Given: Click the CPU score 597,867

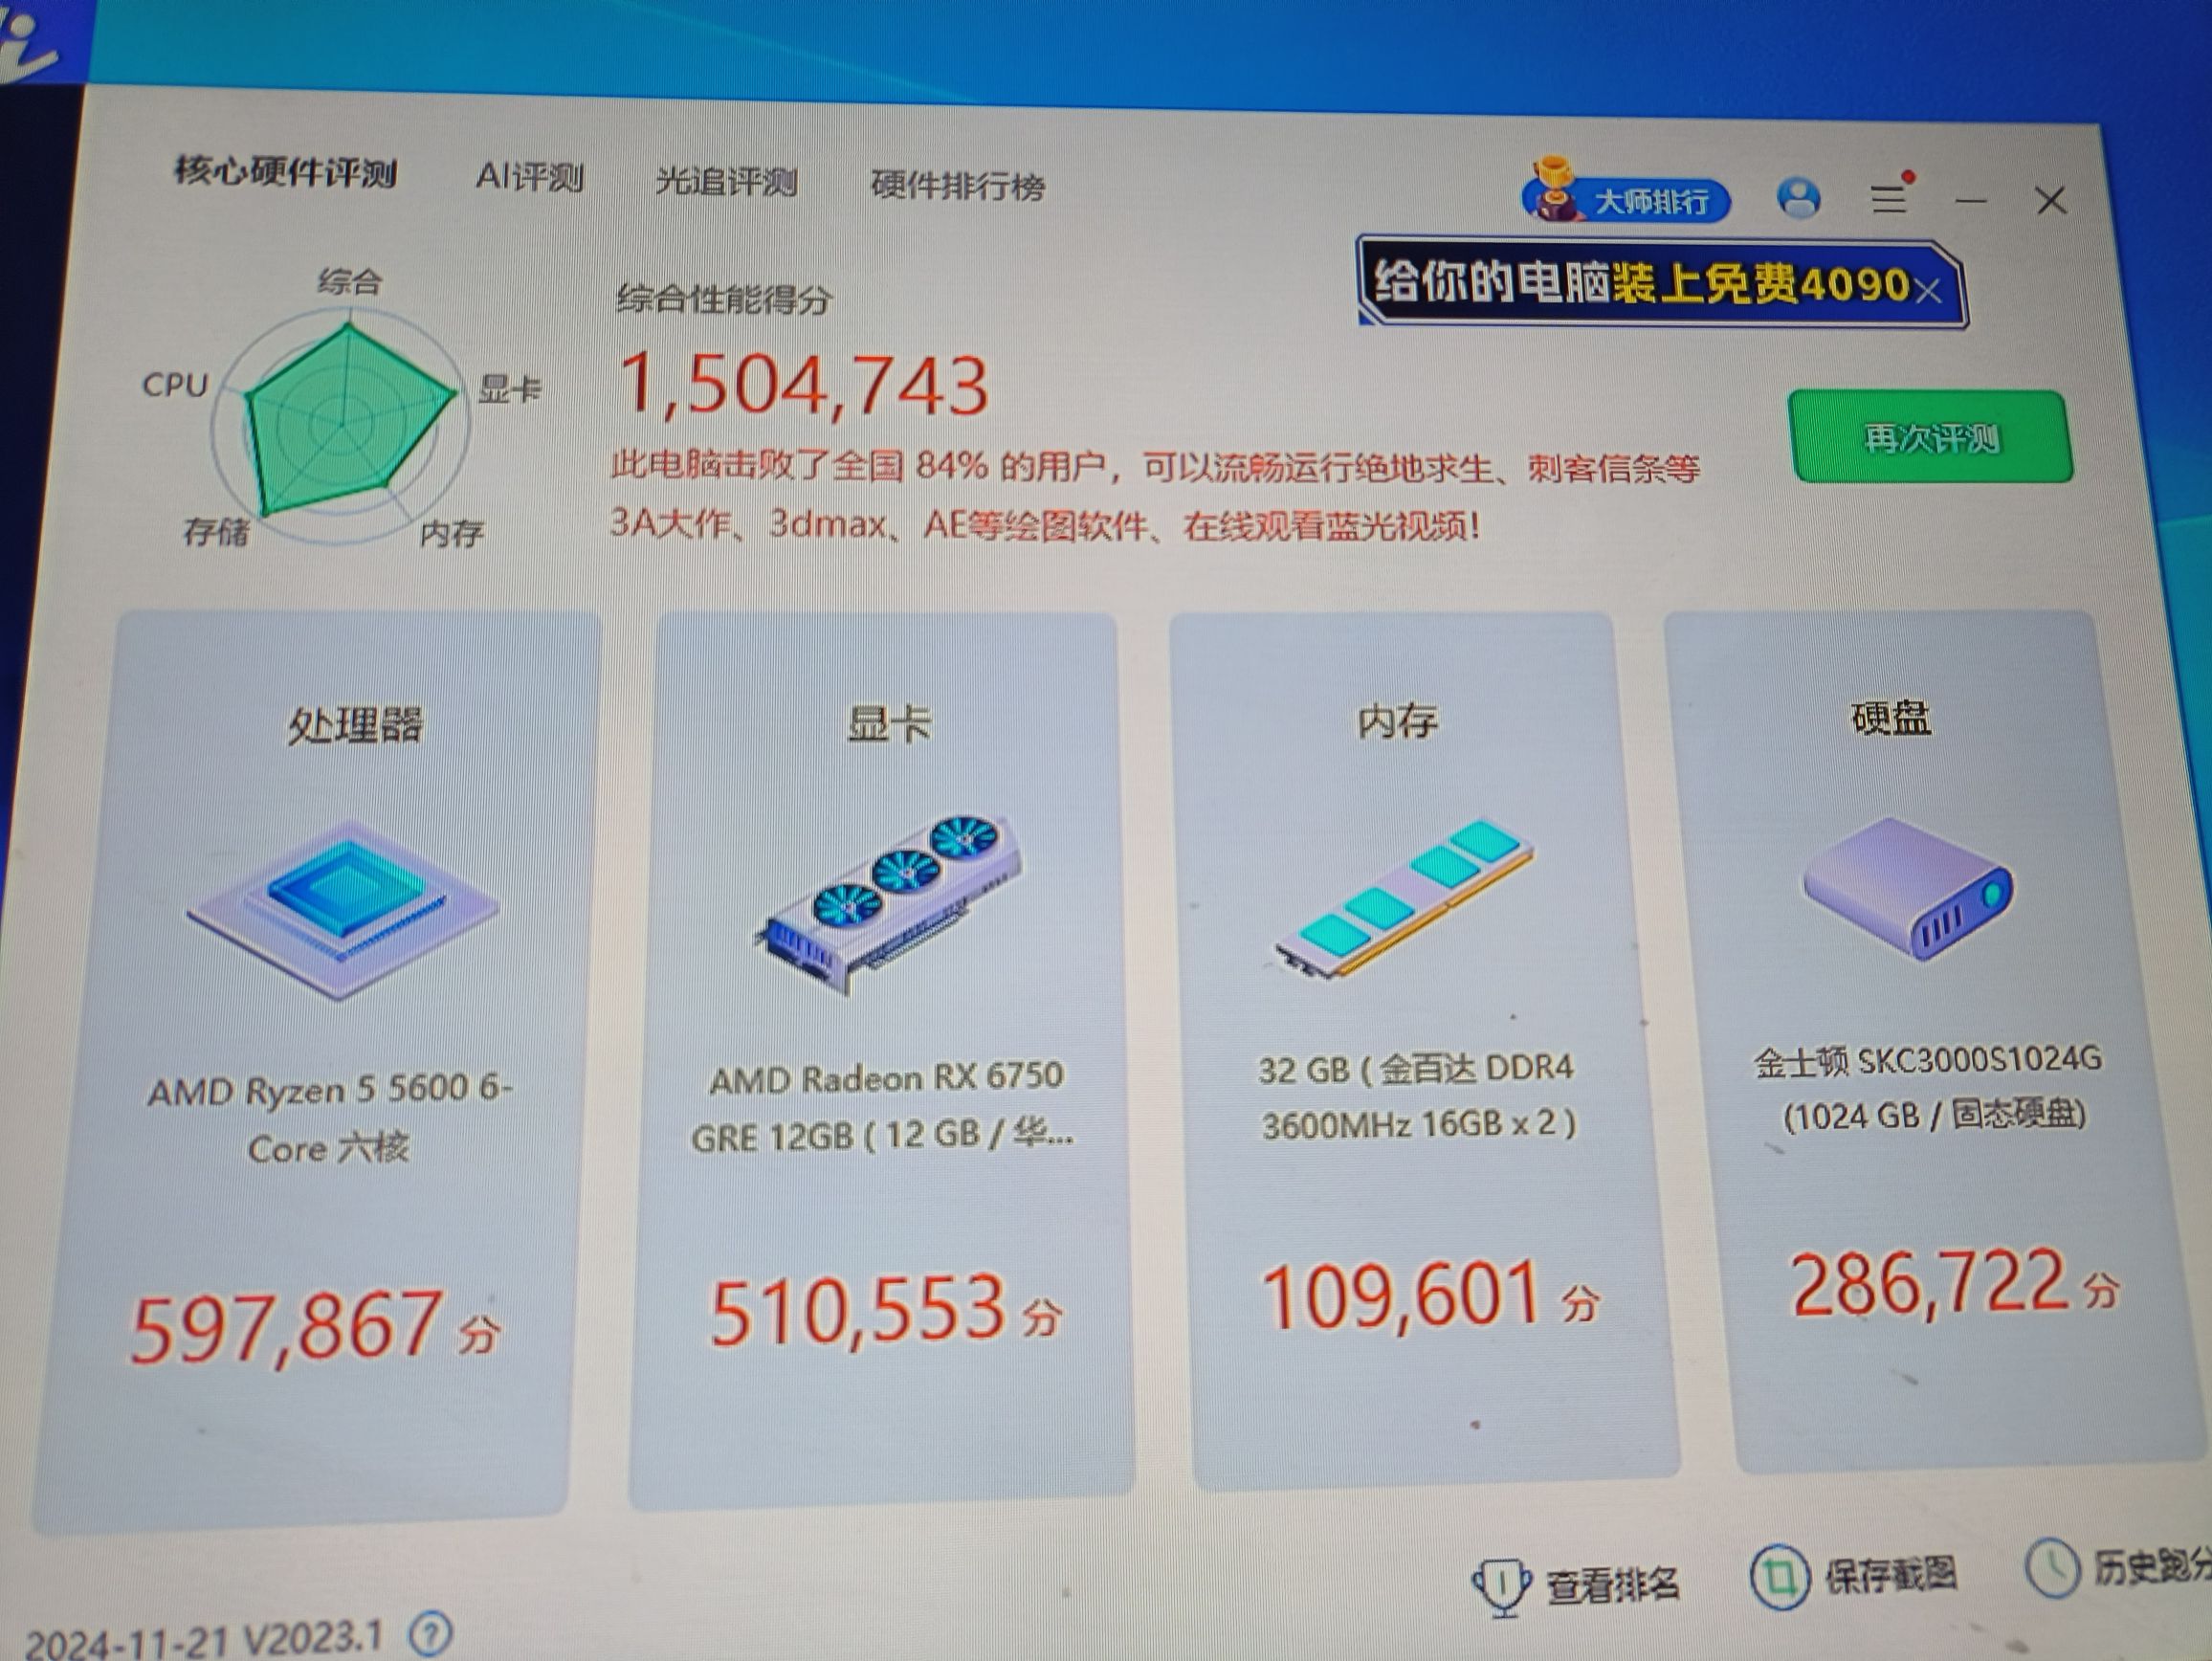Looking at the screenshot, I should (x=287, y=1327).
